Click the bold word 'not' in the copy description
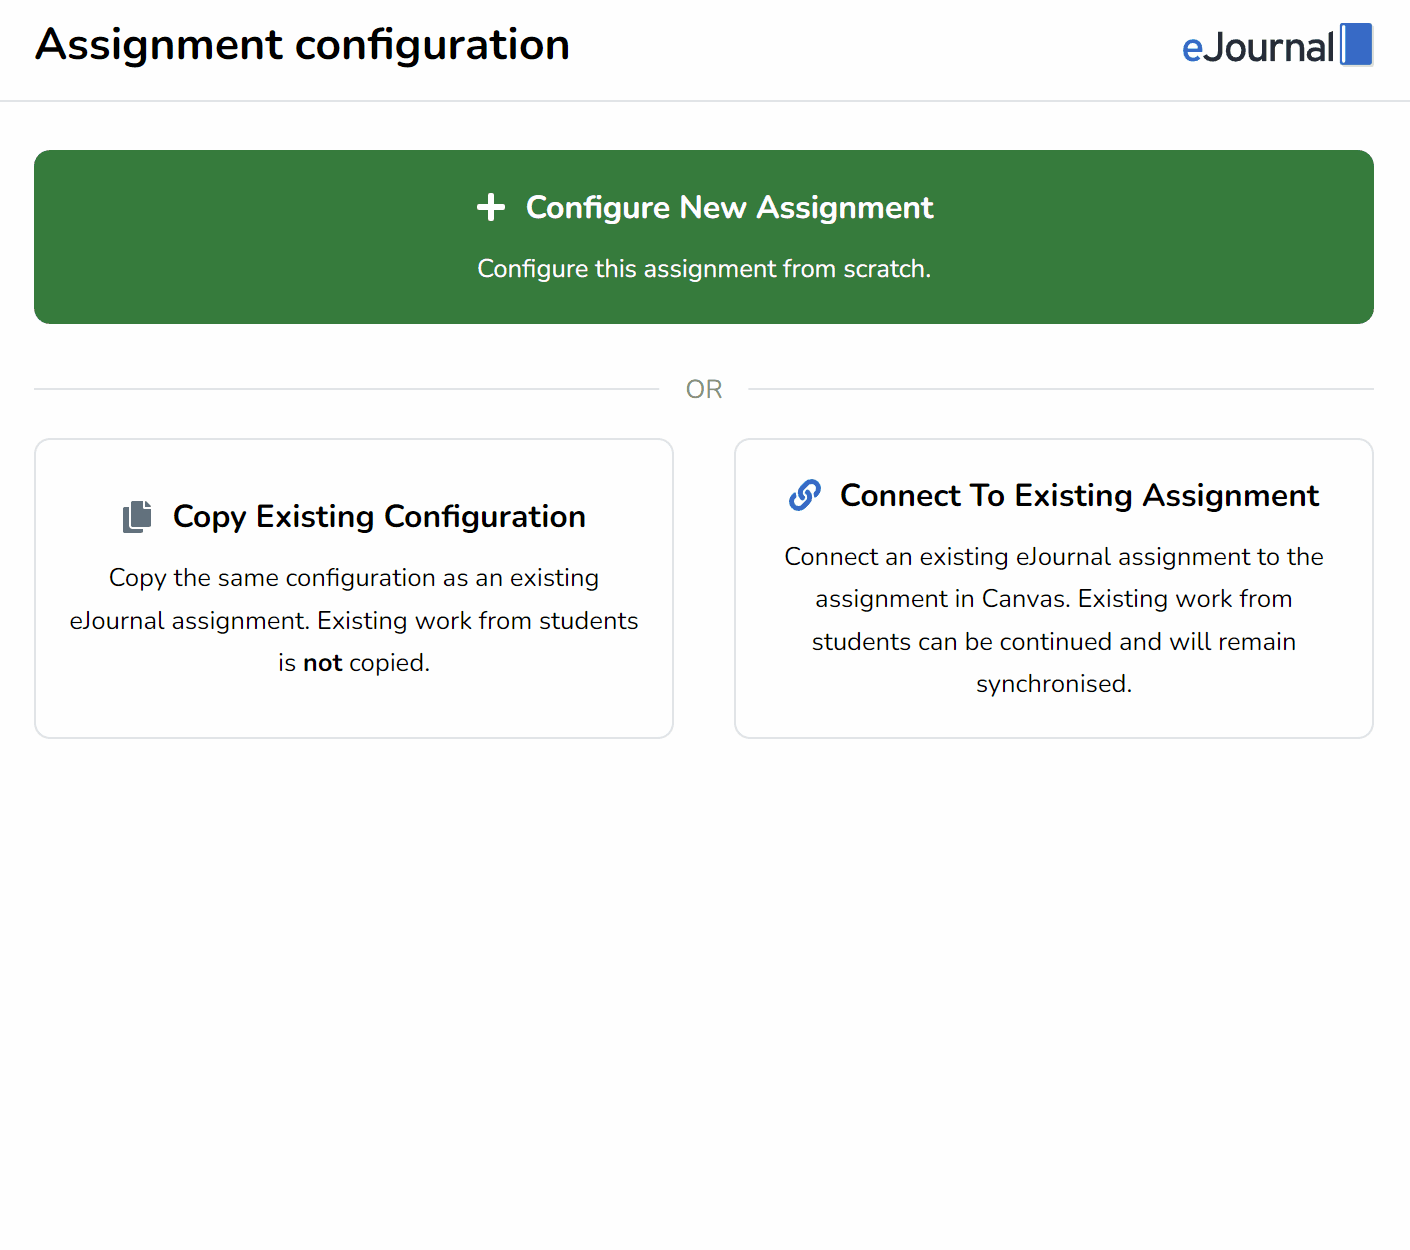 click(322, 662)
